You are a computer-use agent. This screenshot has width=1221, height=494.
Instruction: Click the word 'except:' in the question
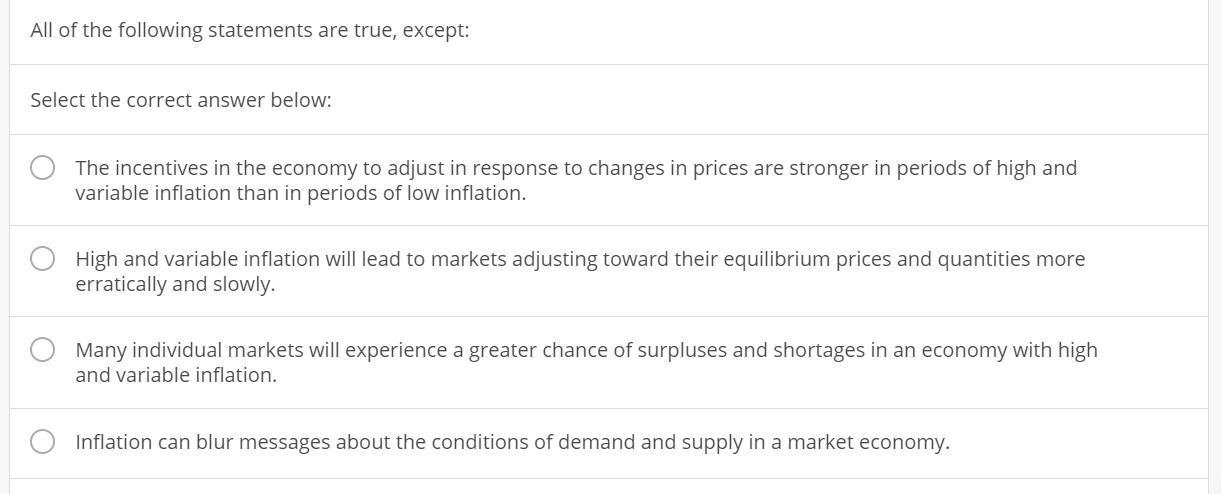coord(436,31)
